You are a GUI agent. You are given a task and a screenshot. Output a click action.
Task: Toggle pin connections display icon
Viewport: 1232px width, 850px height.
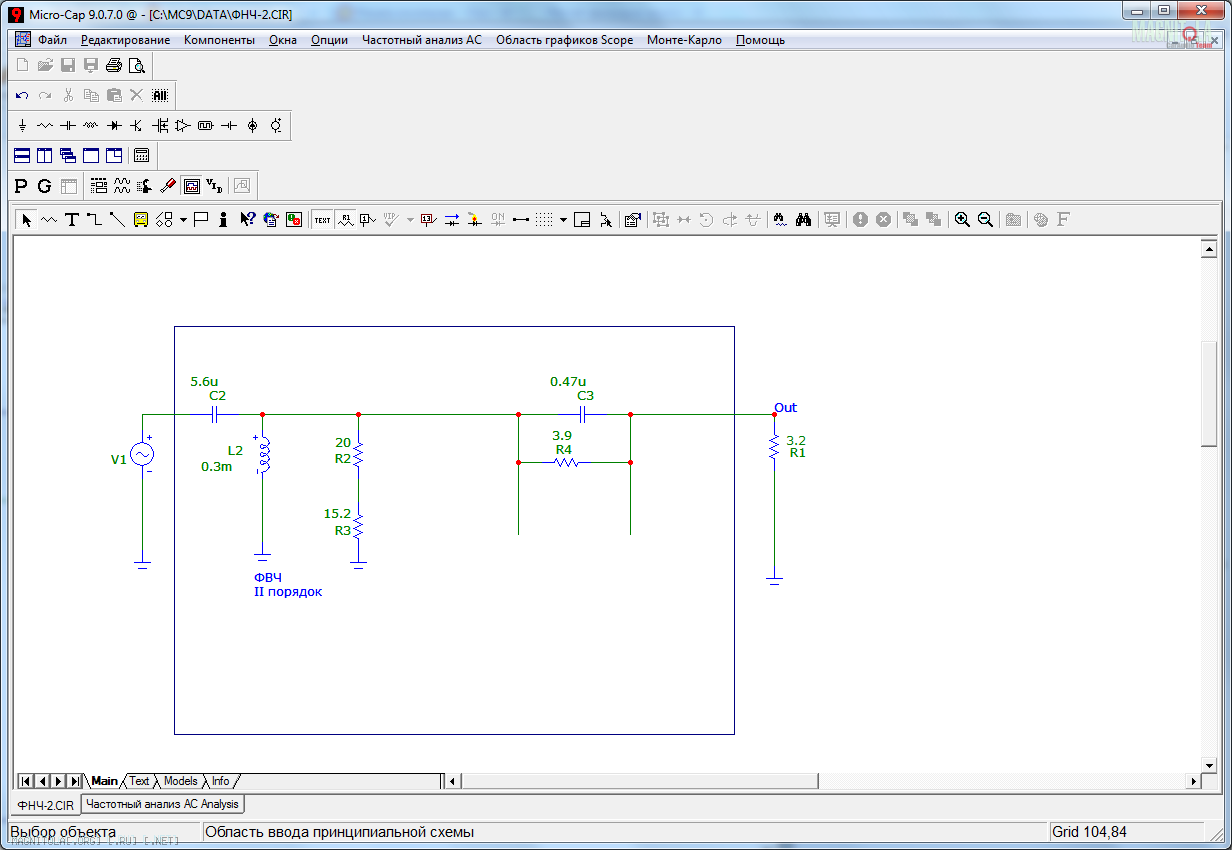[x=520, y=220]
